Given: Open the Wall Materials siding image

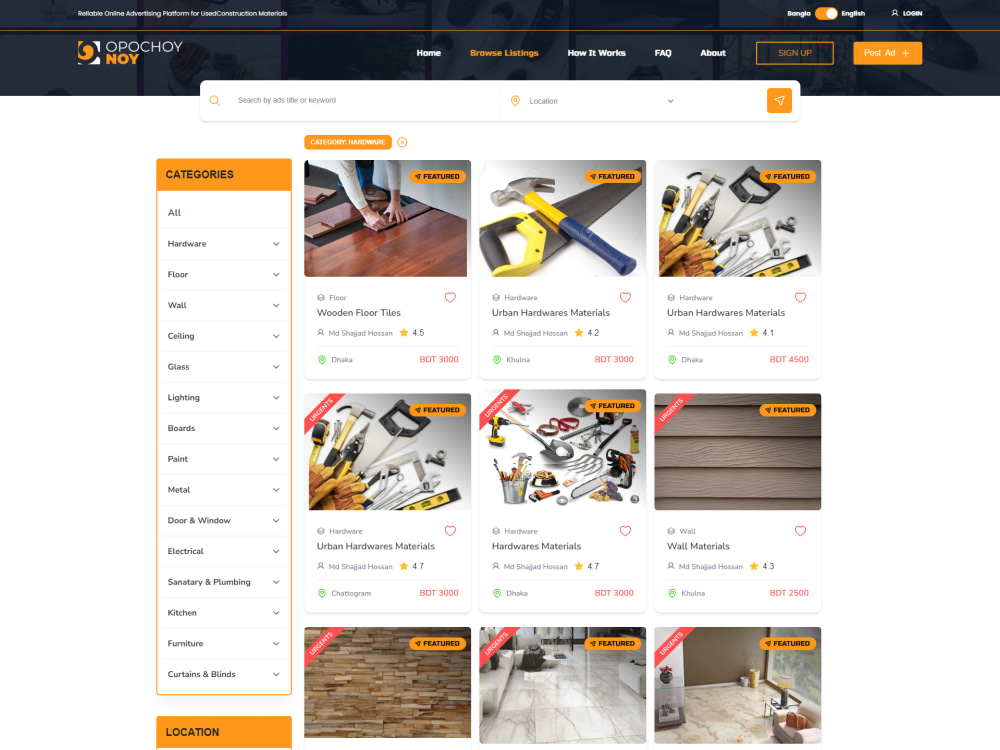Looking at the screenshot, I should click(737, 452).
